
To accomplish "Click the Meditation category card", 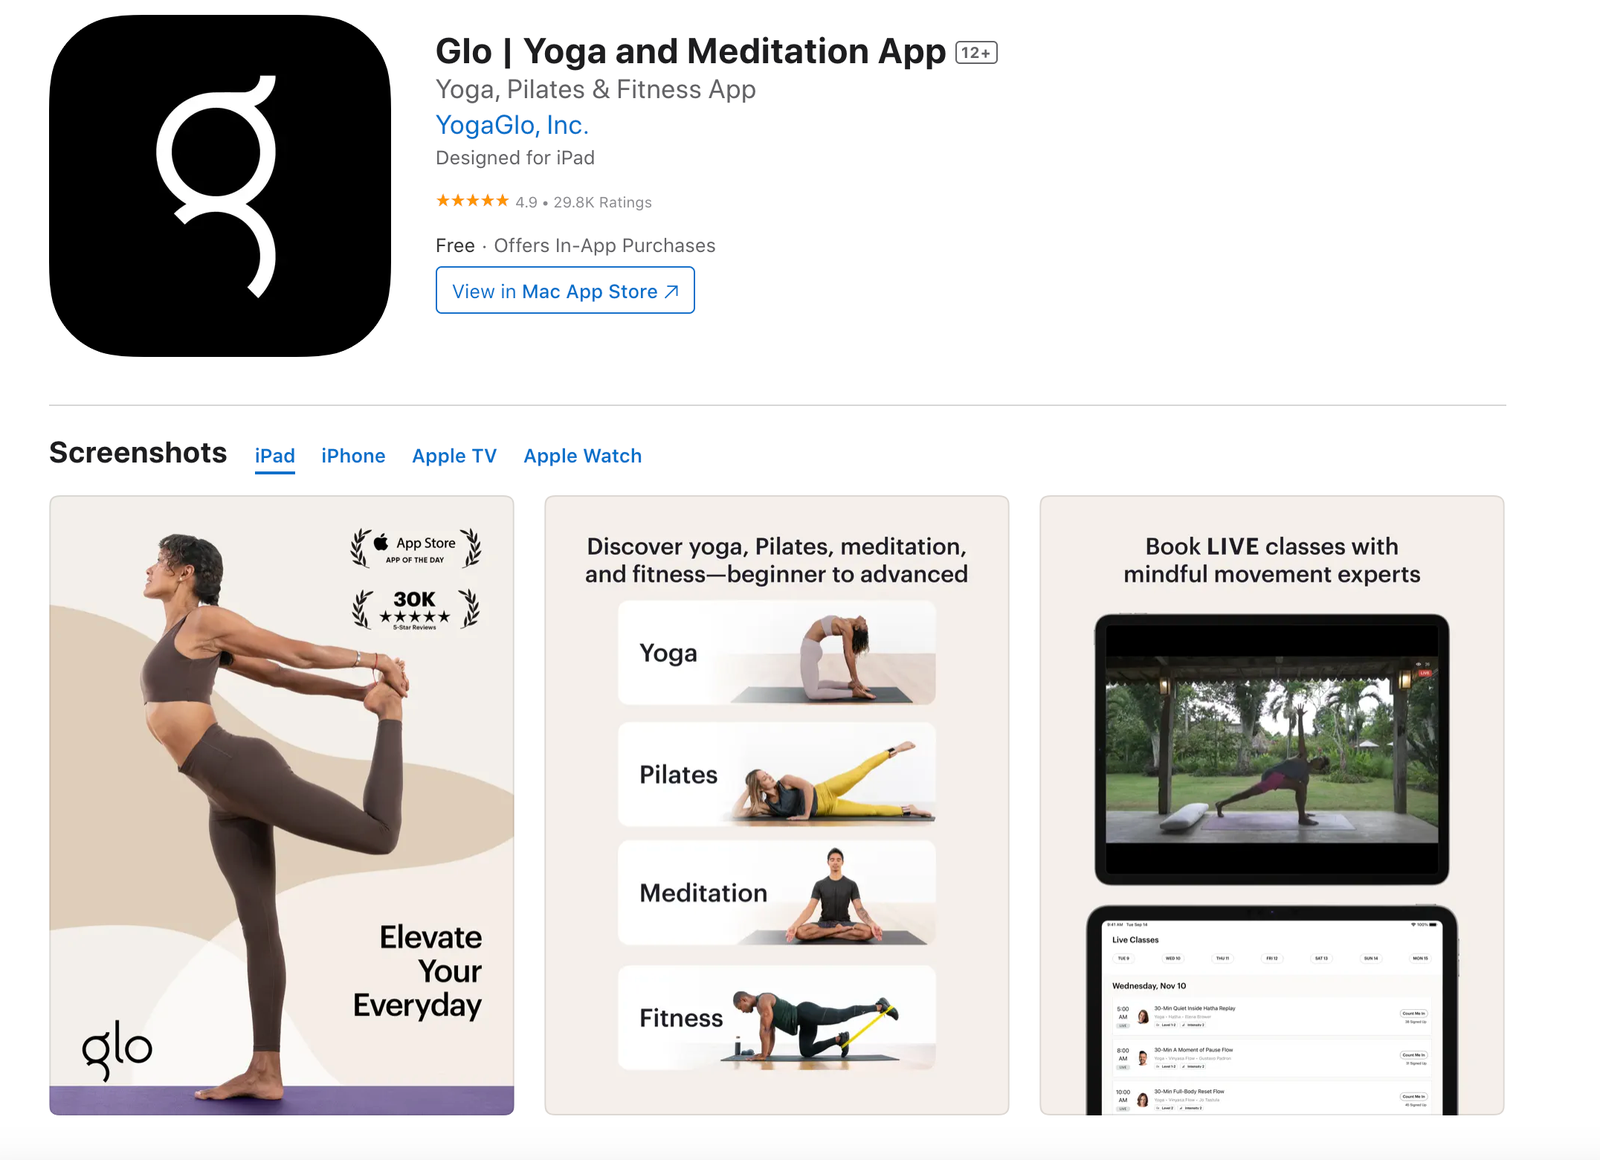I will [777, 893].
